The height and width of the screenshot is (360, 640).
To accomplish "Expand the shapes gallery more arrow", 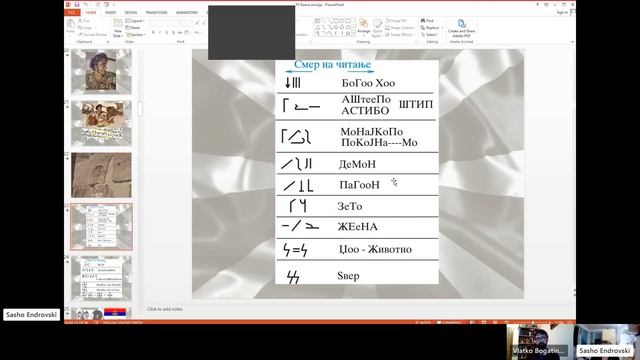I will [x=353, y=34].
